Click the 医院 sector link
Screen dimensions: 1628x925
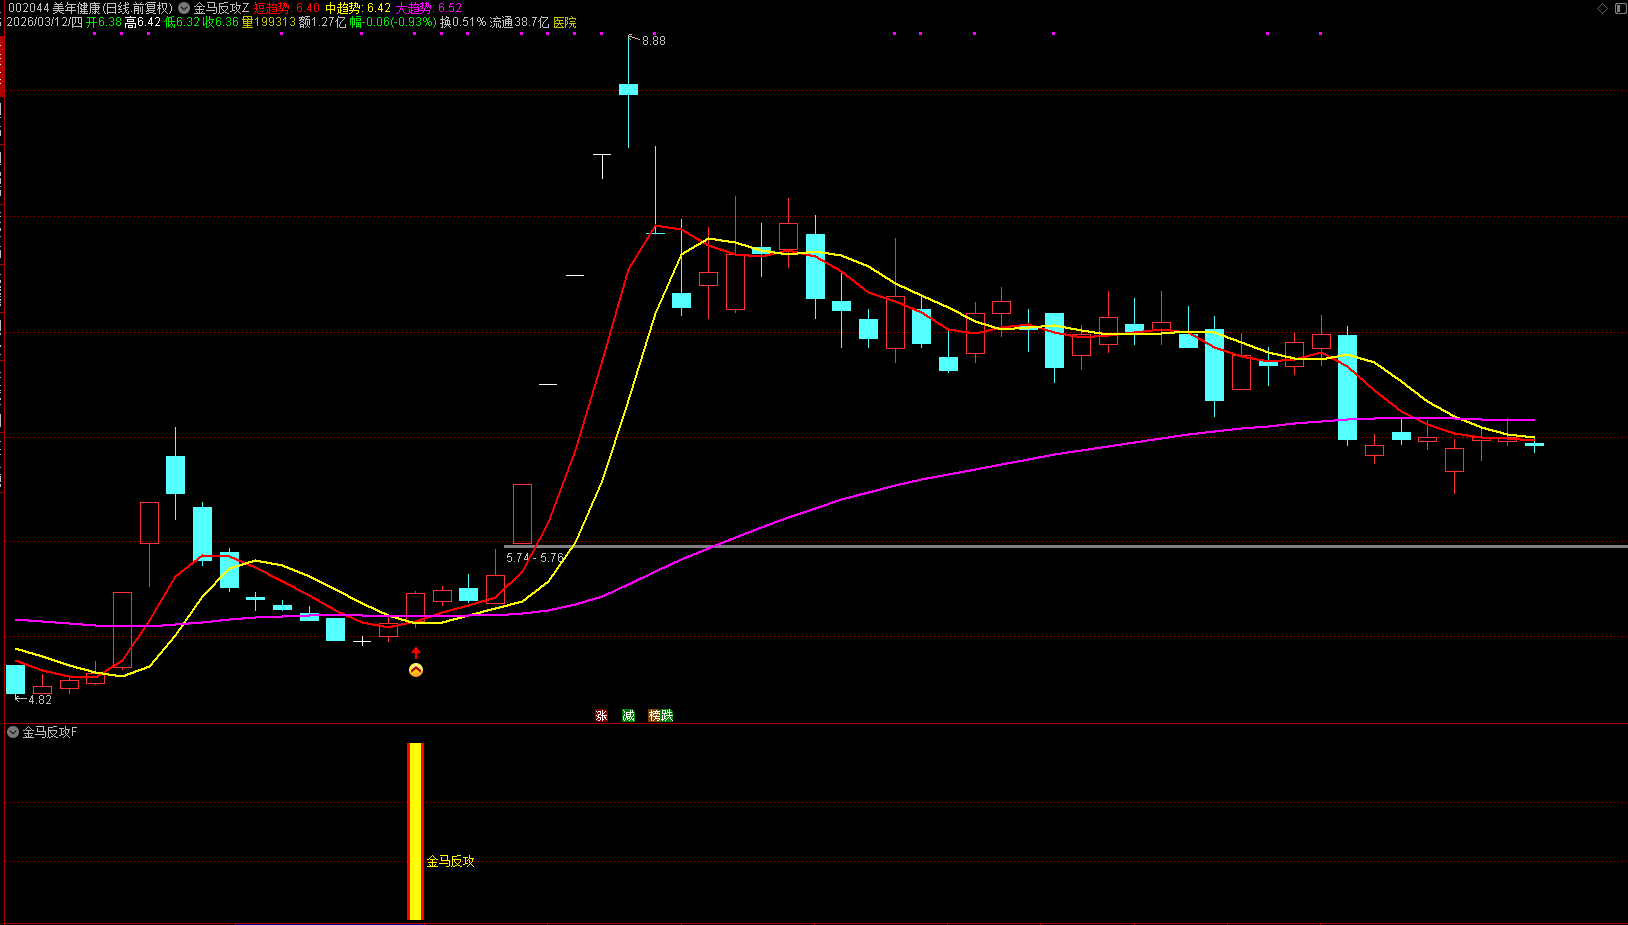pos(565,22)
